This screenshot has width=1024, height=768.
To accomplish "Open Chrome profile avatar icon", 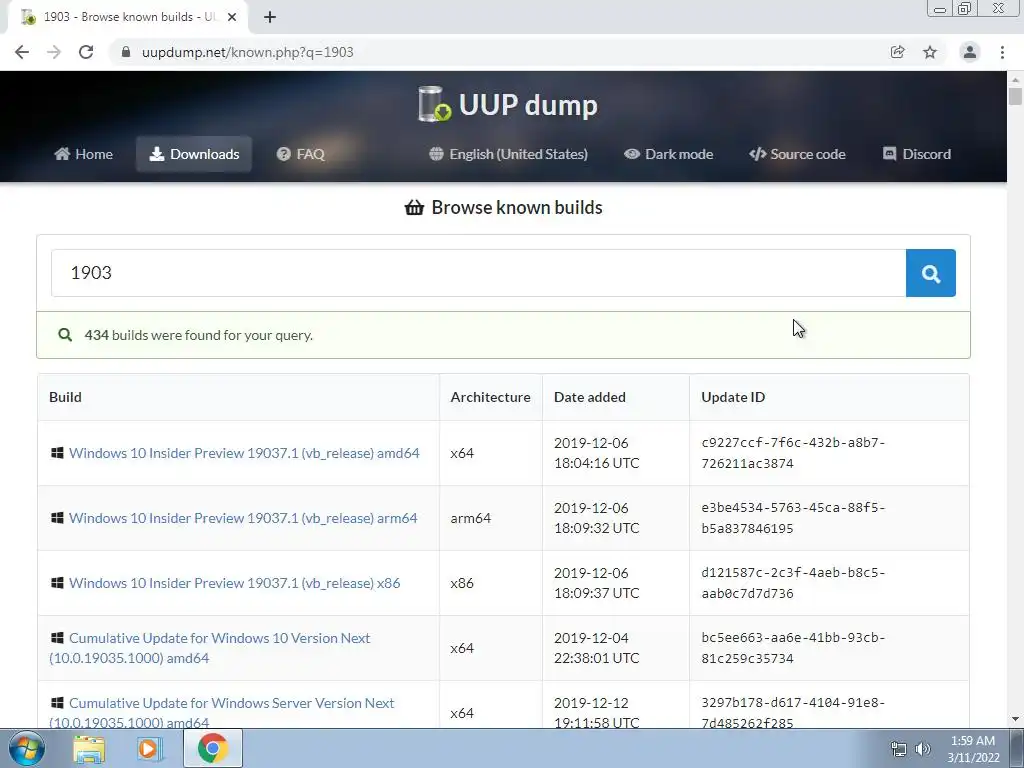I will [970, 52].
